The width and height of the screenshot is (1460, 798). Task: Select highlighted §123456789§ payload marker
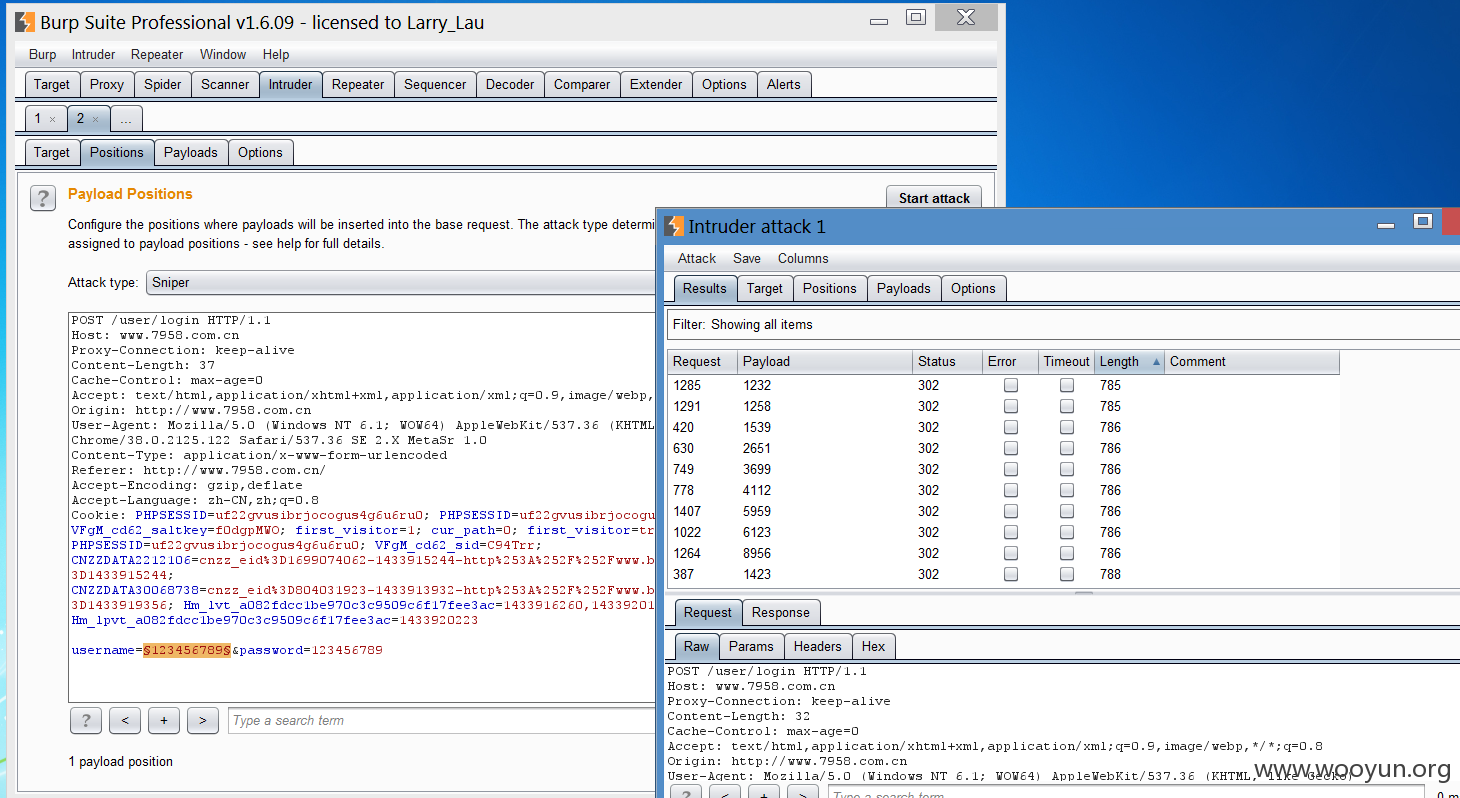[188, 650]
